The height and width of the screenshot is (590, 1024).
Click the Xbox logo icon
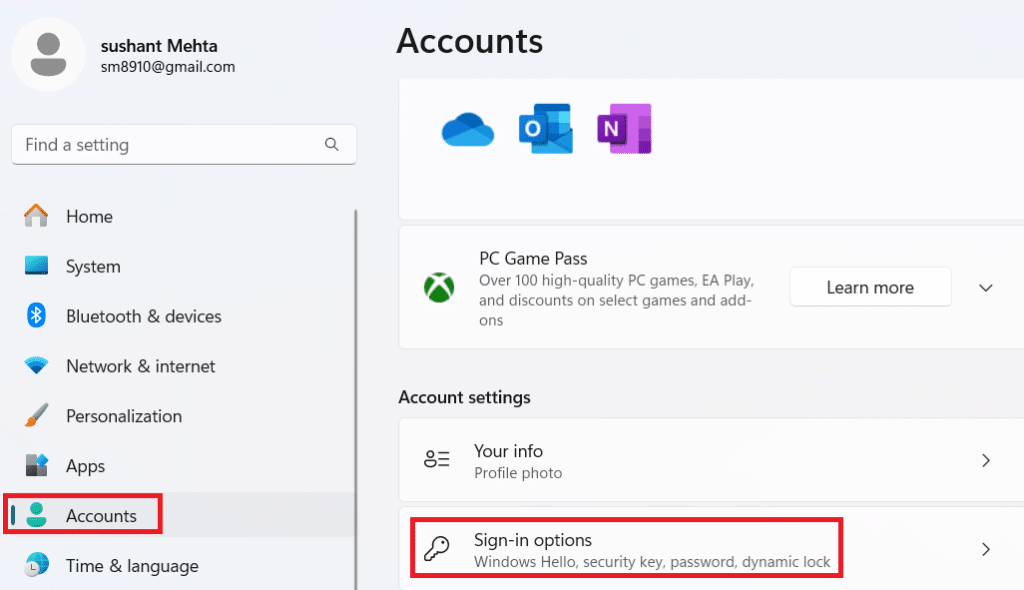[439, 287]
